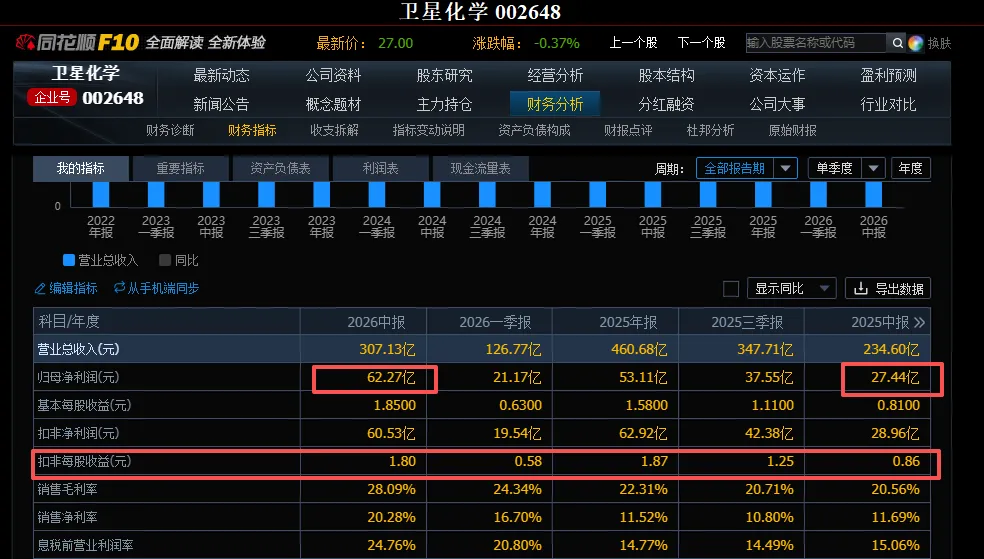Click the red 企业号 badge
This screenshot has width=984, height=559.
point(52,97)
